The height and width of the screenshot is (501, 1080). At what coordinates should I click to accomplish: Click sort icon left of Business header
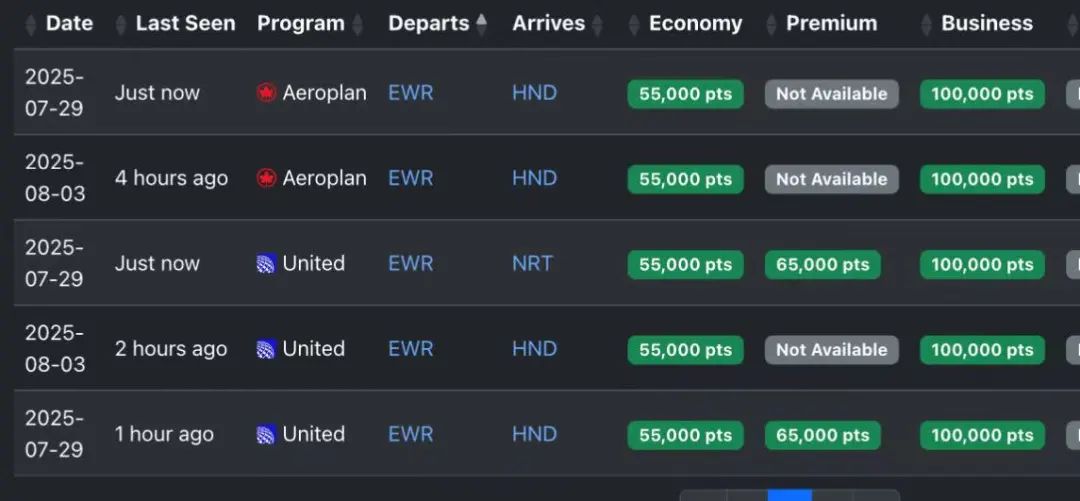pyautogui.click(x=927, y=24)
